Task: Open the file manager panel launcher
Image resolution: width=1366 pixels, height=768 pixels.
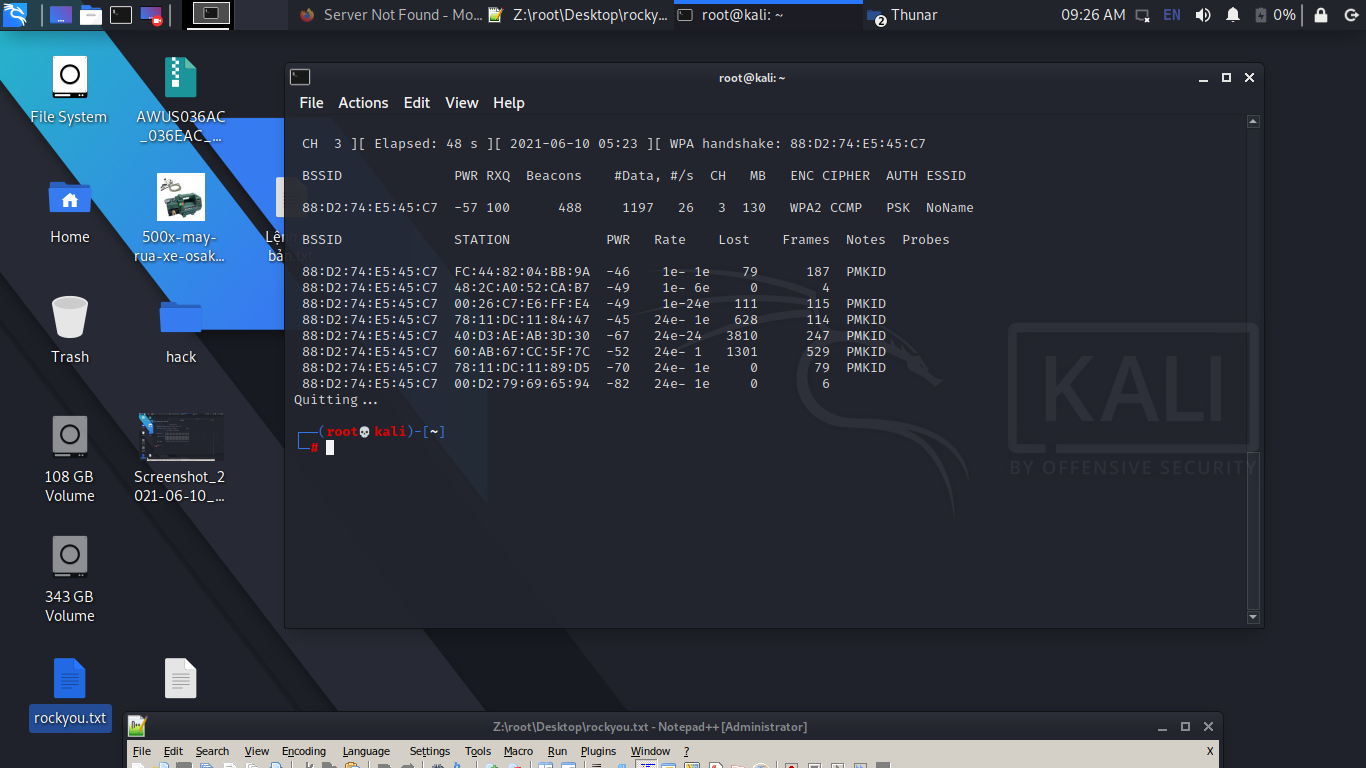Action: pyautogui.click(x=91, y=15)
